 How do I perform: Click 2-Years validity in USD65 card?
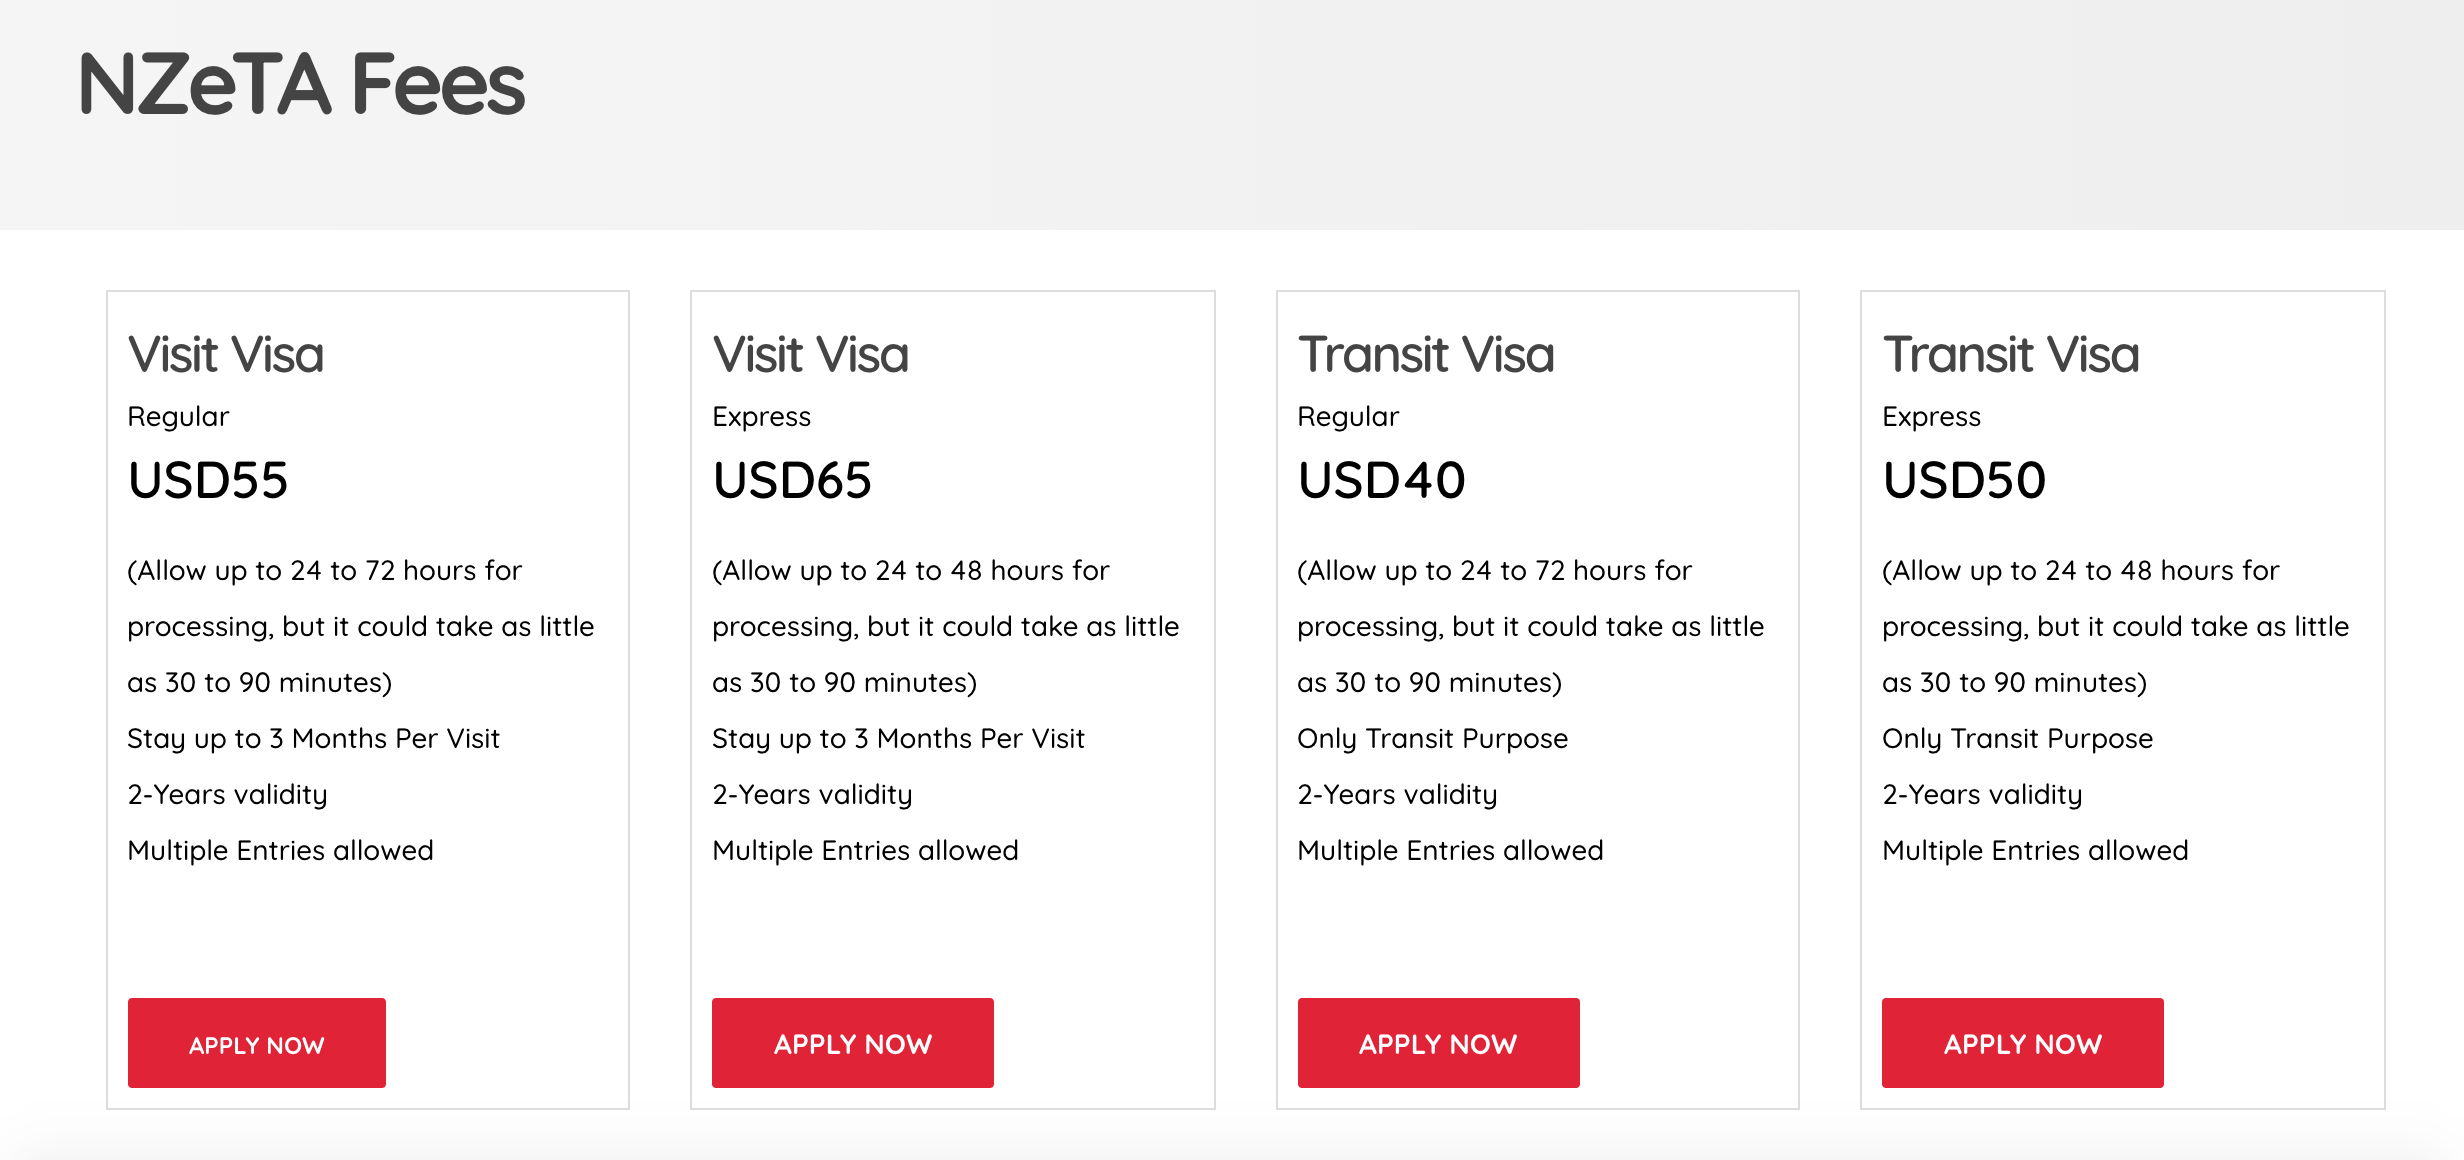click(812, 795)
